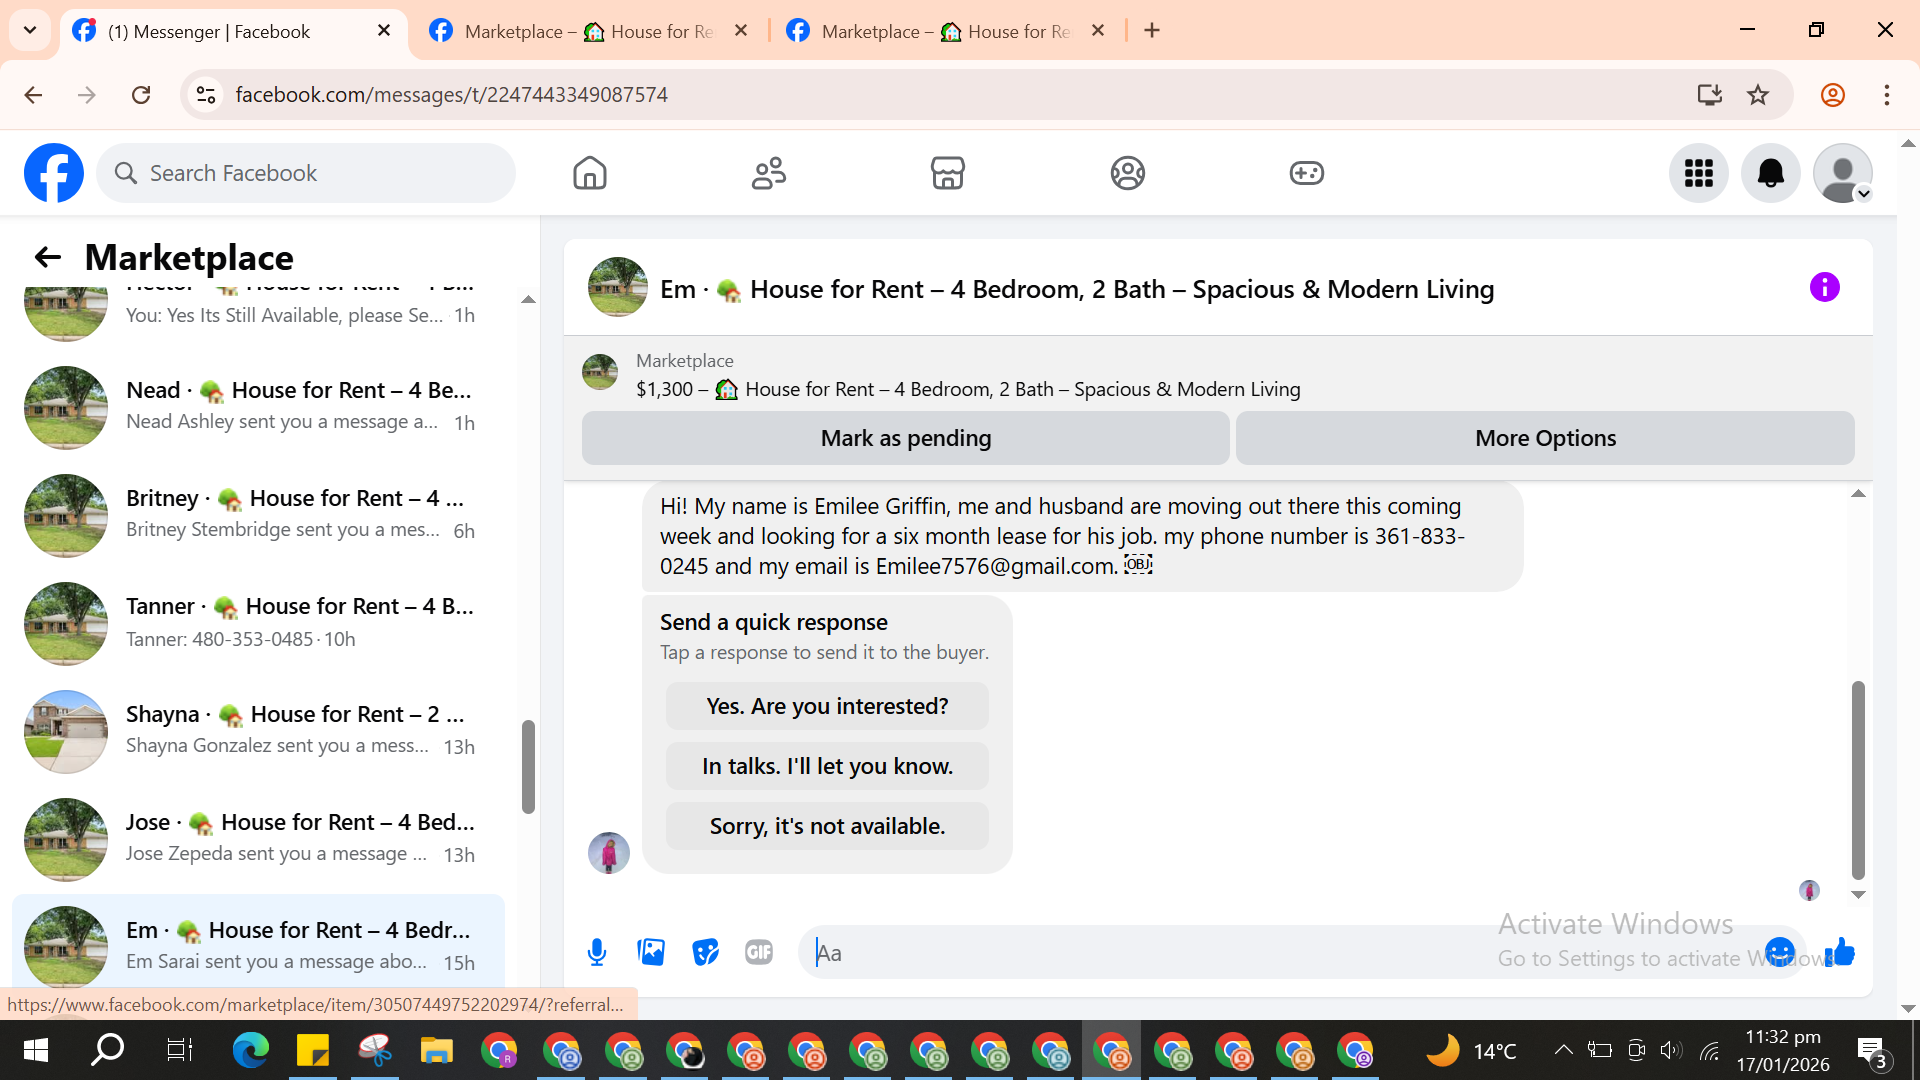The height and width of the screenshot is (1080, 1920).
Task: Send a thumbs-up like
Action: pyautogui.click(x=1840, y=952)
